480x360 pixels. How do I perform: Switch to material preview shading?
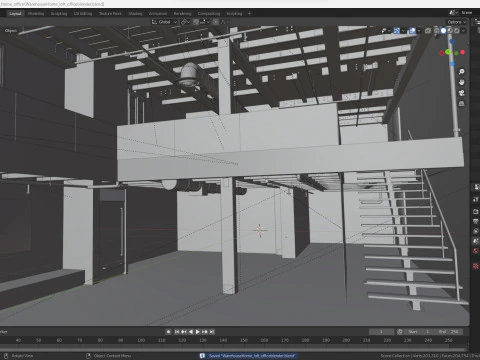[x=450, y=31]
